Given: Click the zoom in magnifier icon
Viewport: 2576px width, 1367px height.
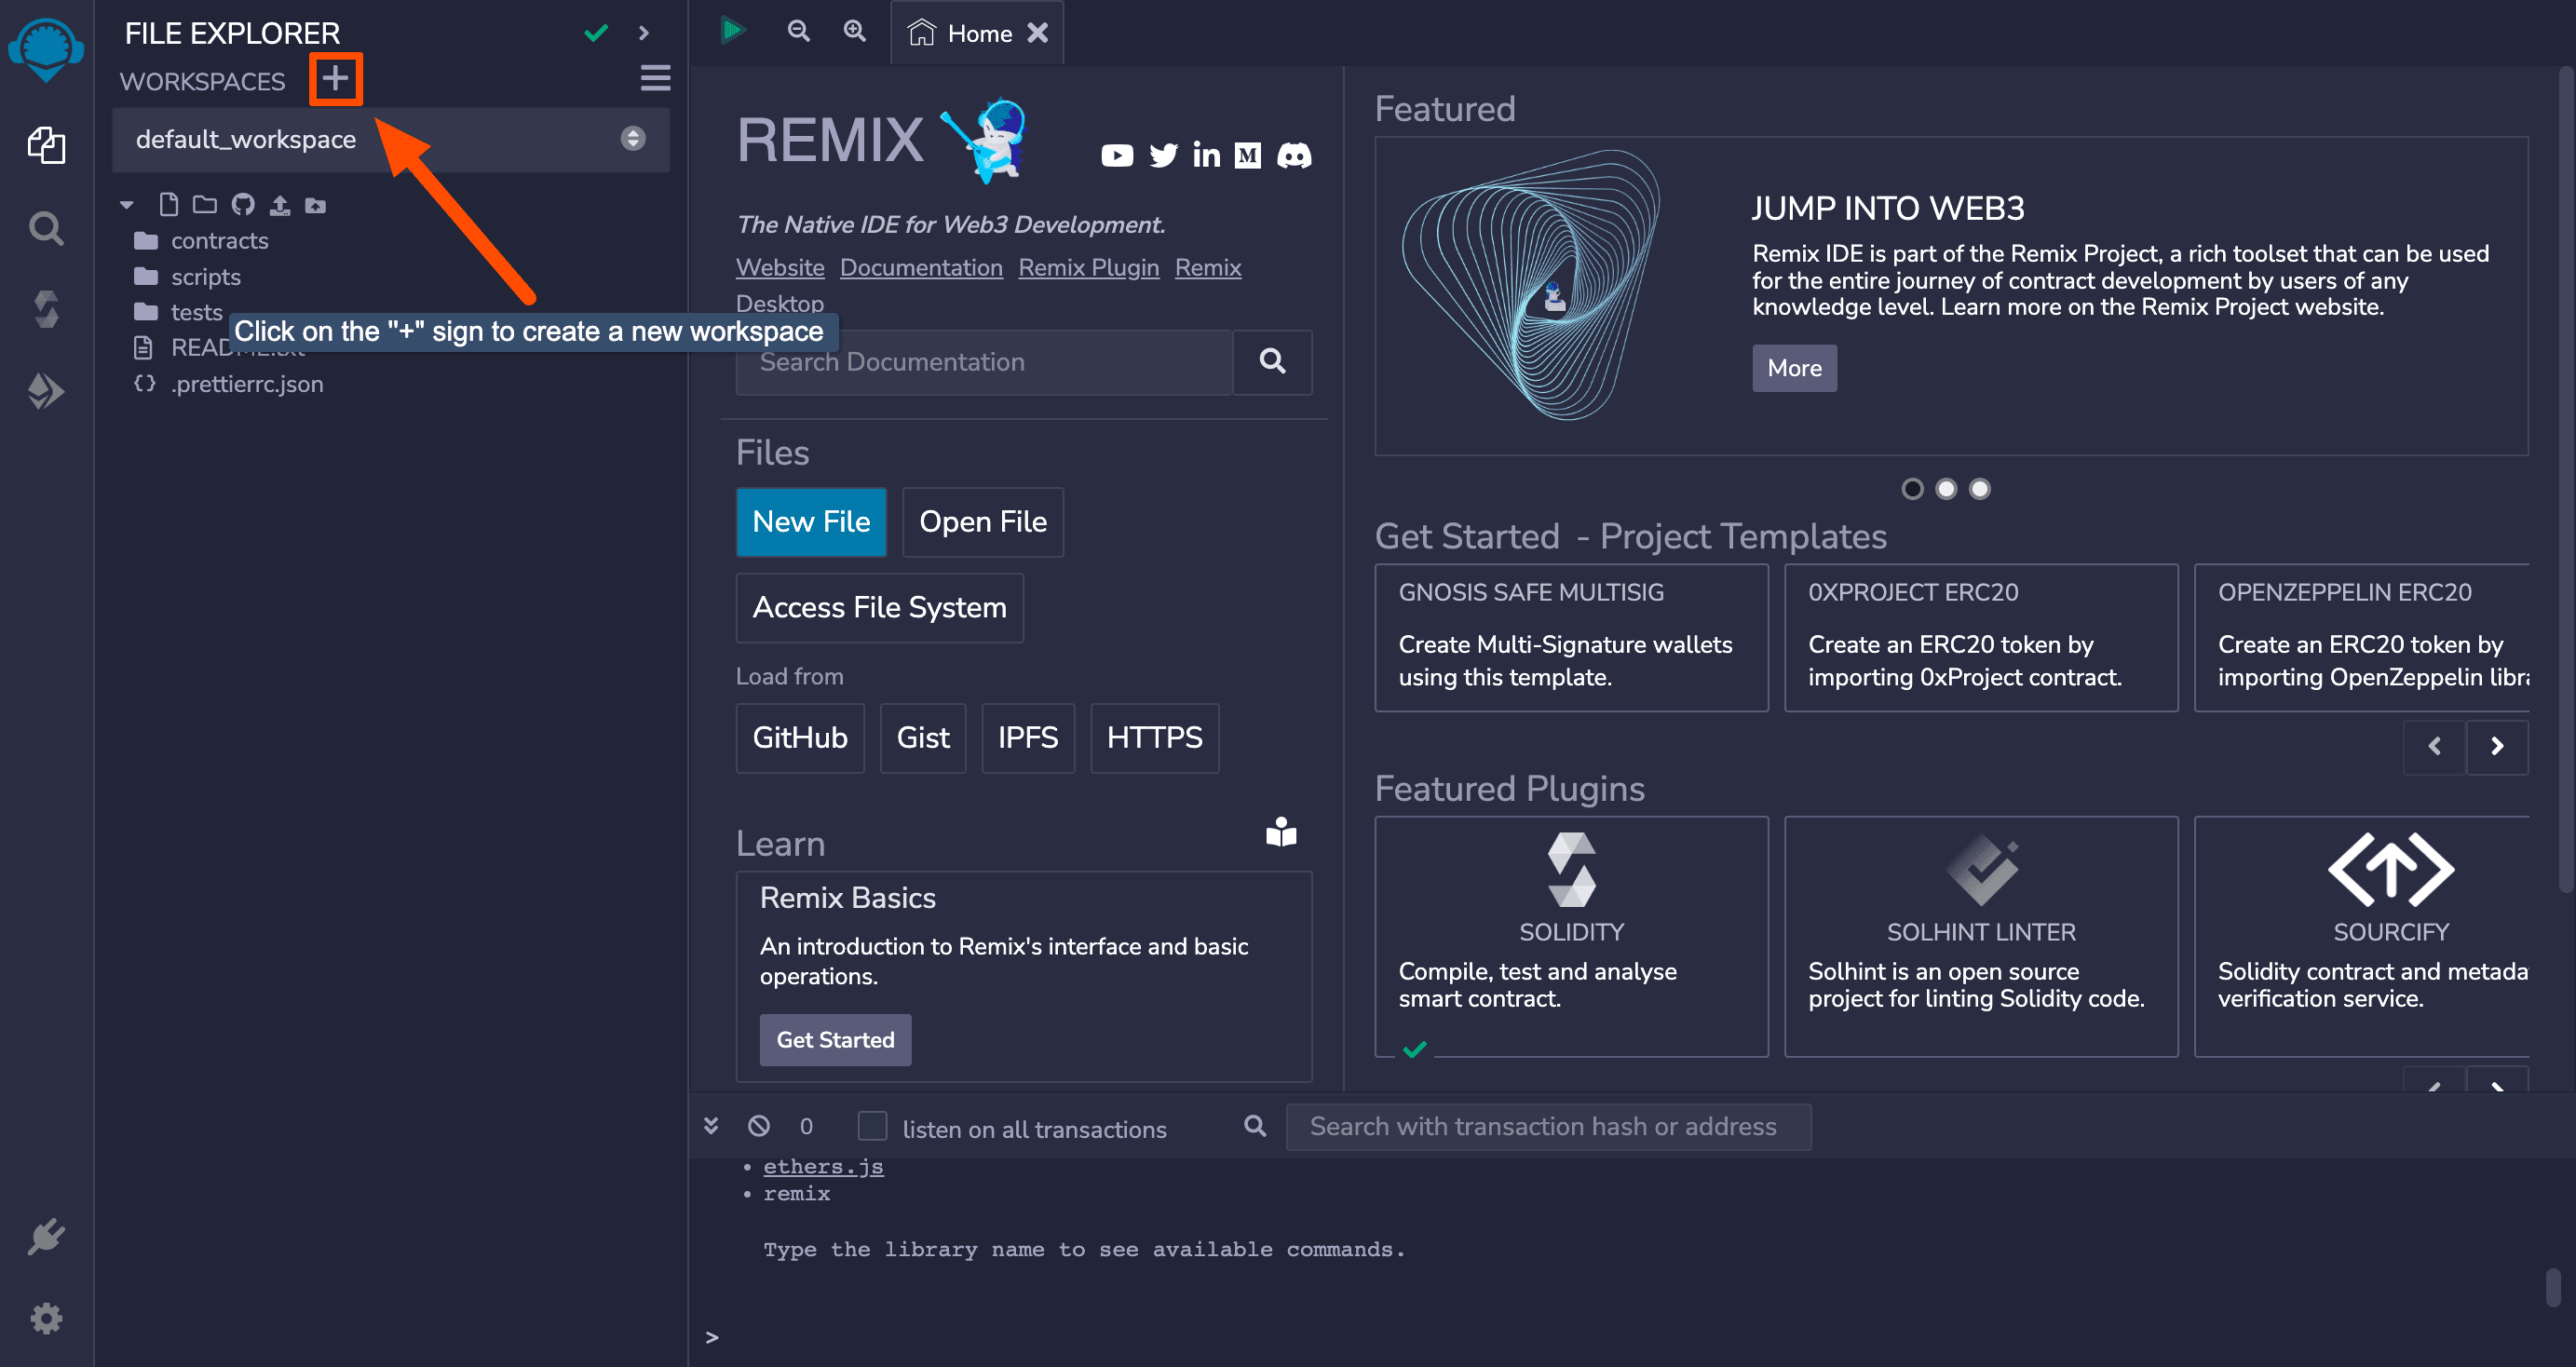Looking at the screenshot, I should click(854, 31).
